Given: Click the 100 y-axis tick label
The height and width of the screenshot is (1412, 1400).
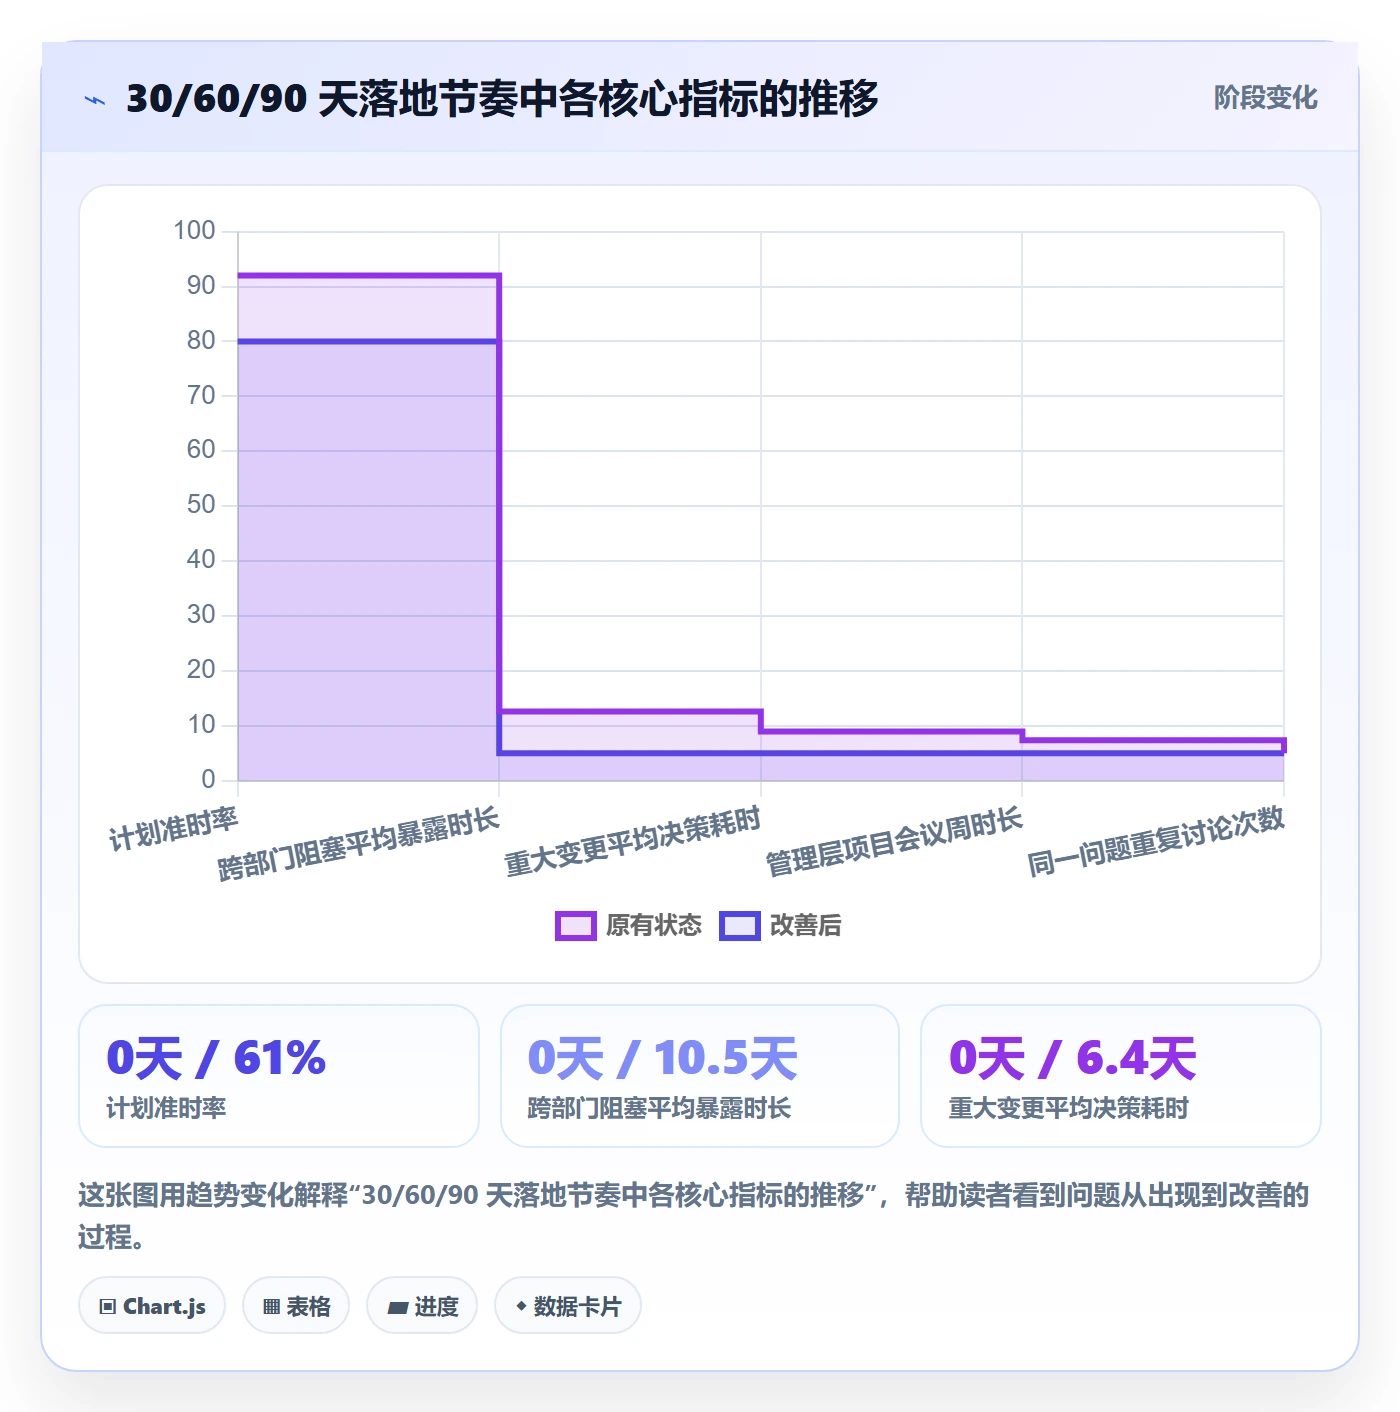Looking at the screenshot, I should [x=194, y=231].
